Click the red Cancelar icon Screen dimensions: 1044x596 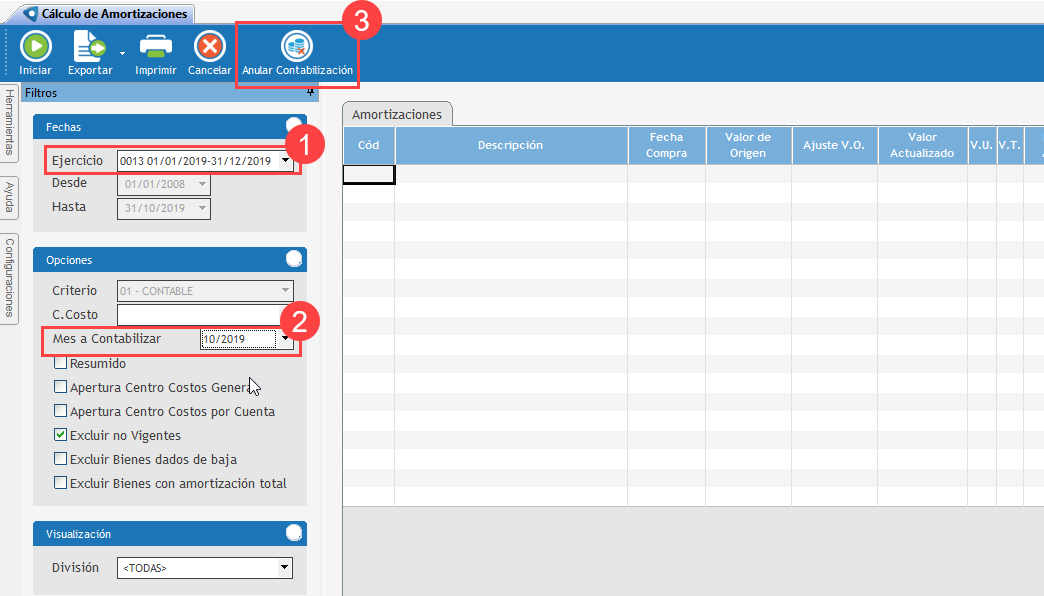click(209, 46)
